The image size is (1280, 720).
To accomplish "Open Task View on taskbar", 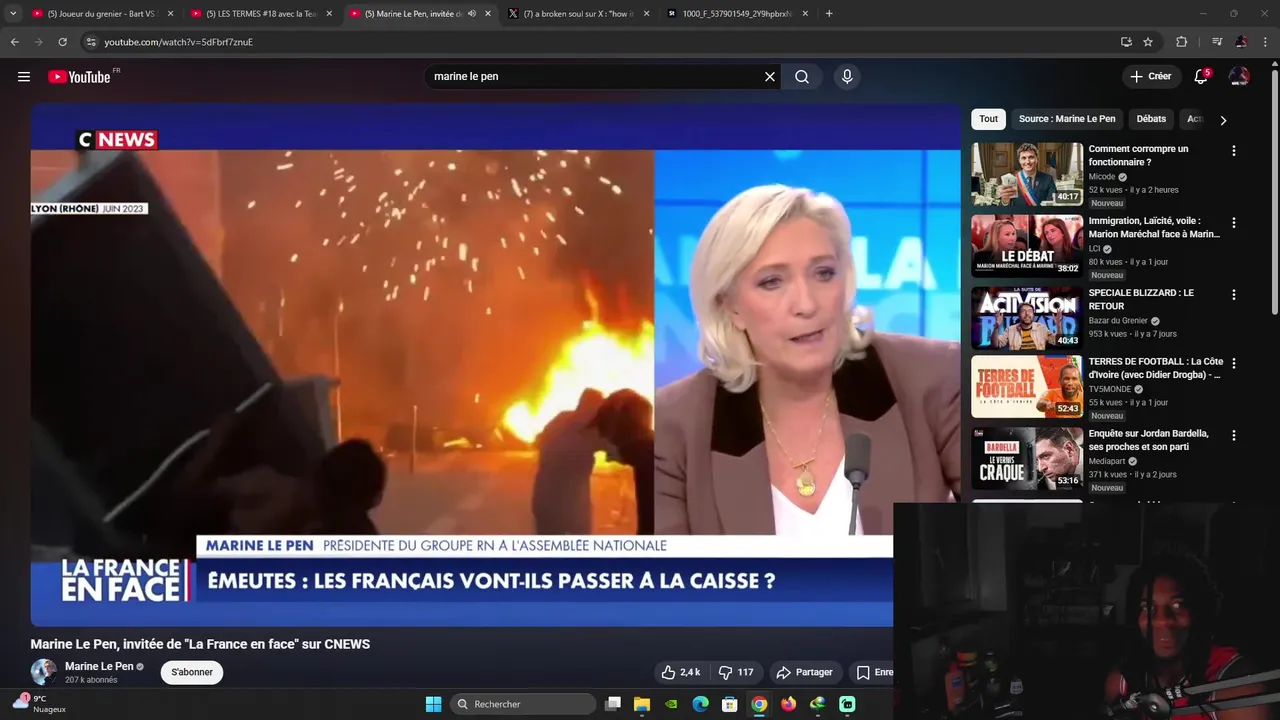I will point(613,704).
